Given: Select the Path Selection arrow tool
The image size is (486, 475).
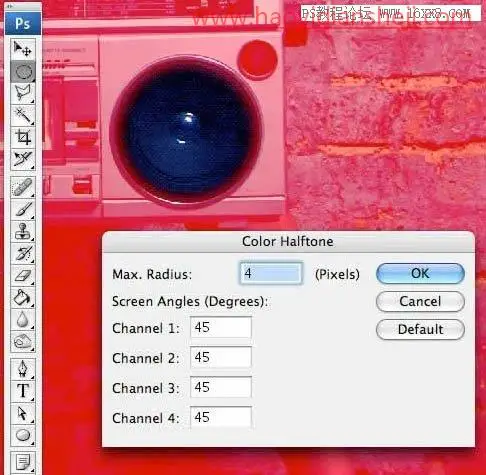Looking at the screenshot, I should (x=23, y=413).
